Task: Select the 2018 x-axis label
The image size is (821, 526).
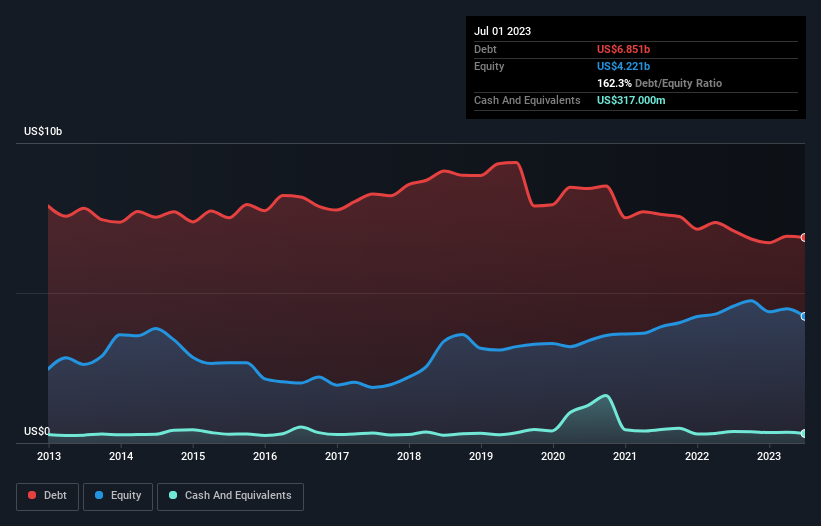Action: coord(409,456)
